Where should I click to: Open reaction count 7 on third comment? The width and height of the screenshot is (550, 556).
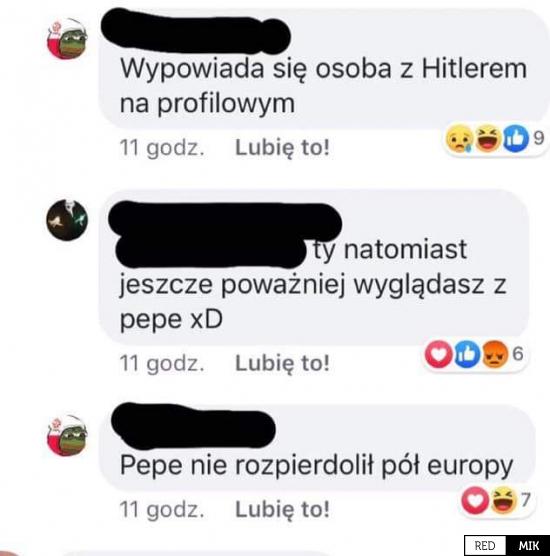(526, 500)
